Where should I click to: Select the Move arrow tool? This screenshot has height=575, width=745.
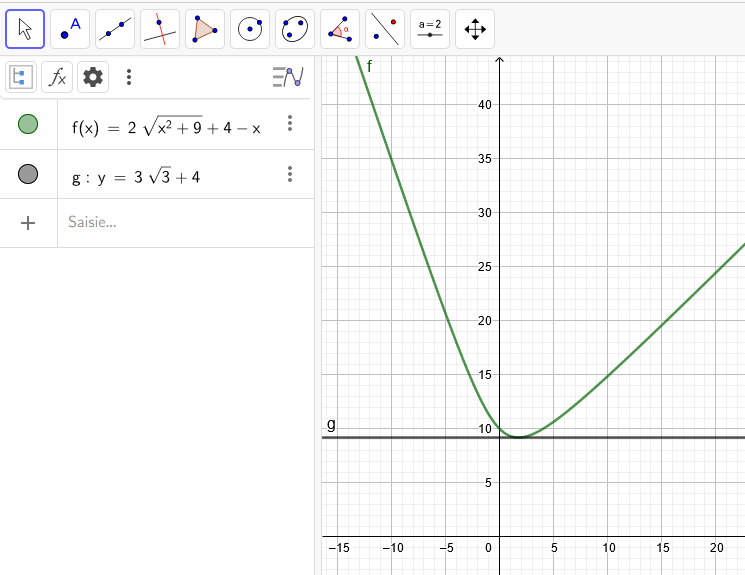point(25,29)
